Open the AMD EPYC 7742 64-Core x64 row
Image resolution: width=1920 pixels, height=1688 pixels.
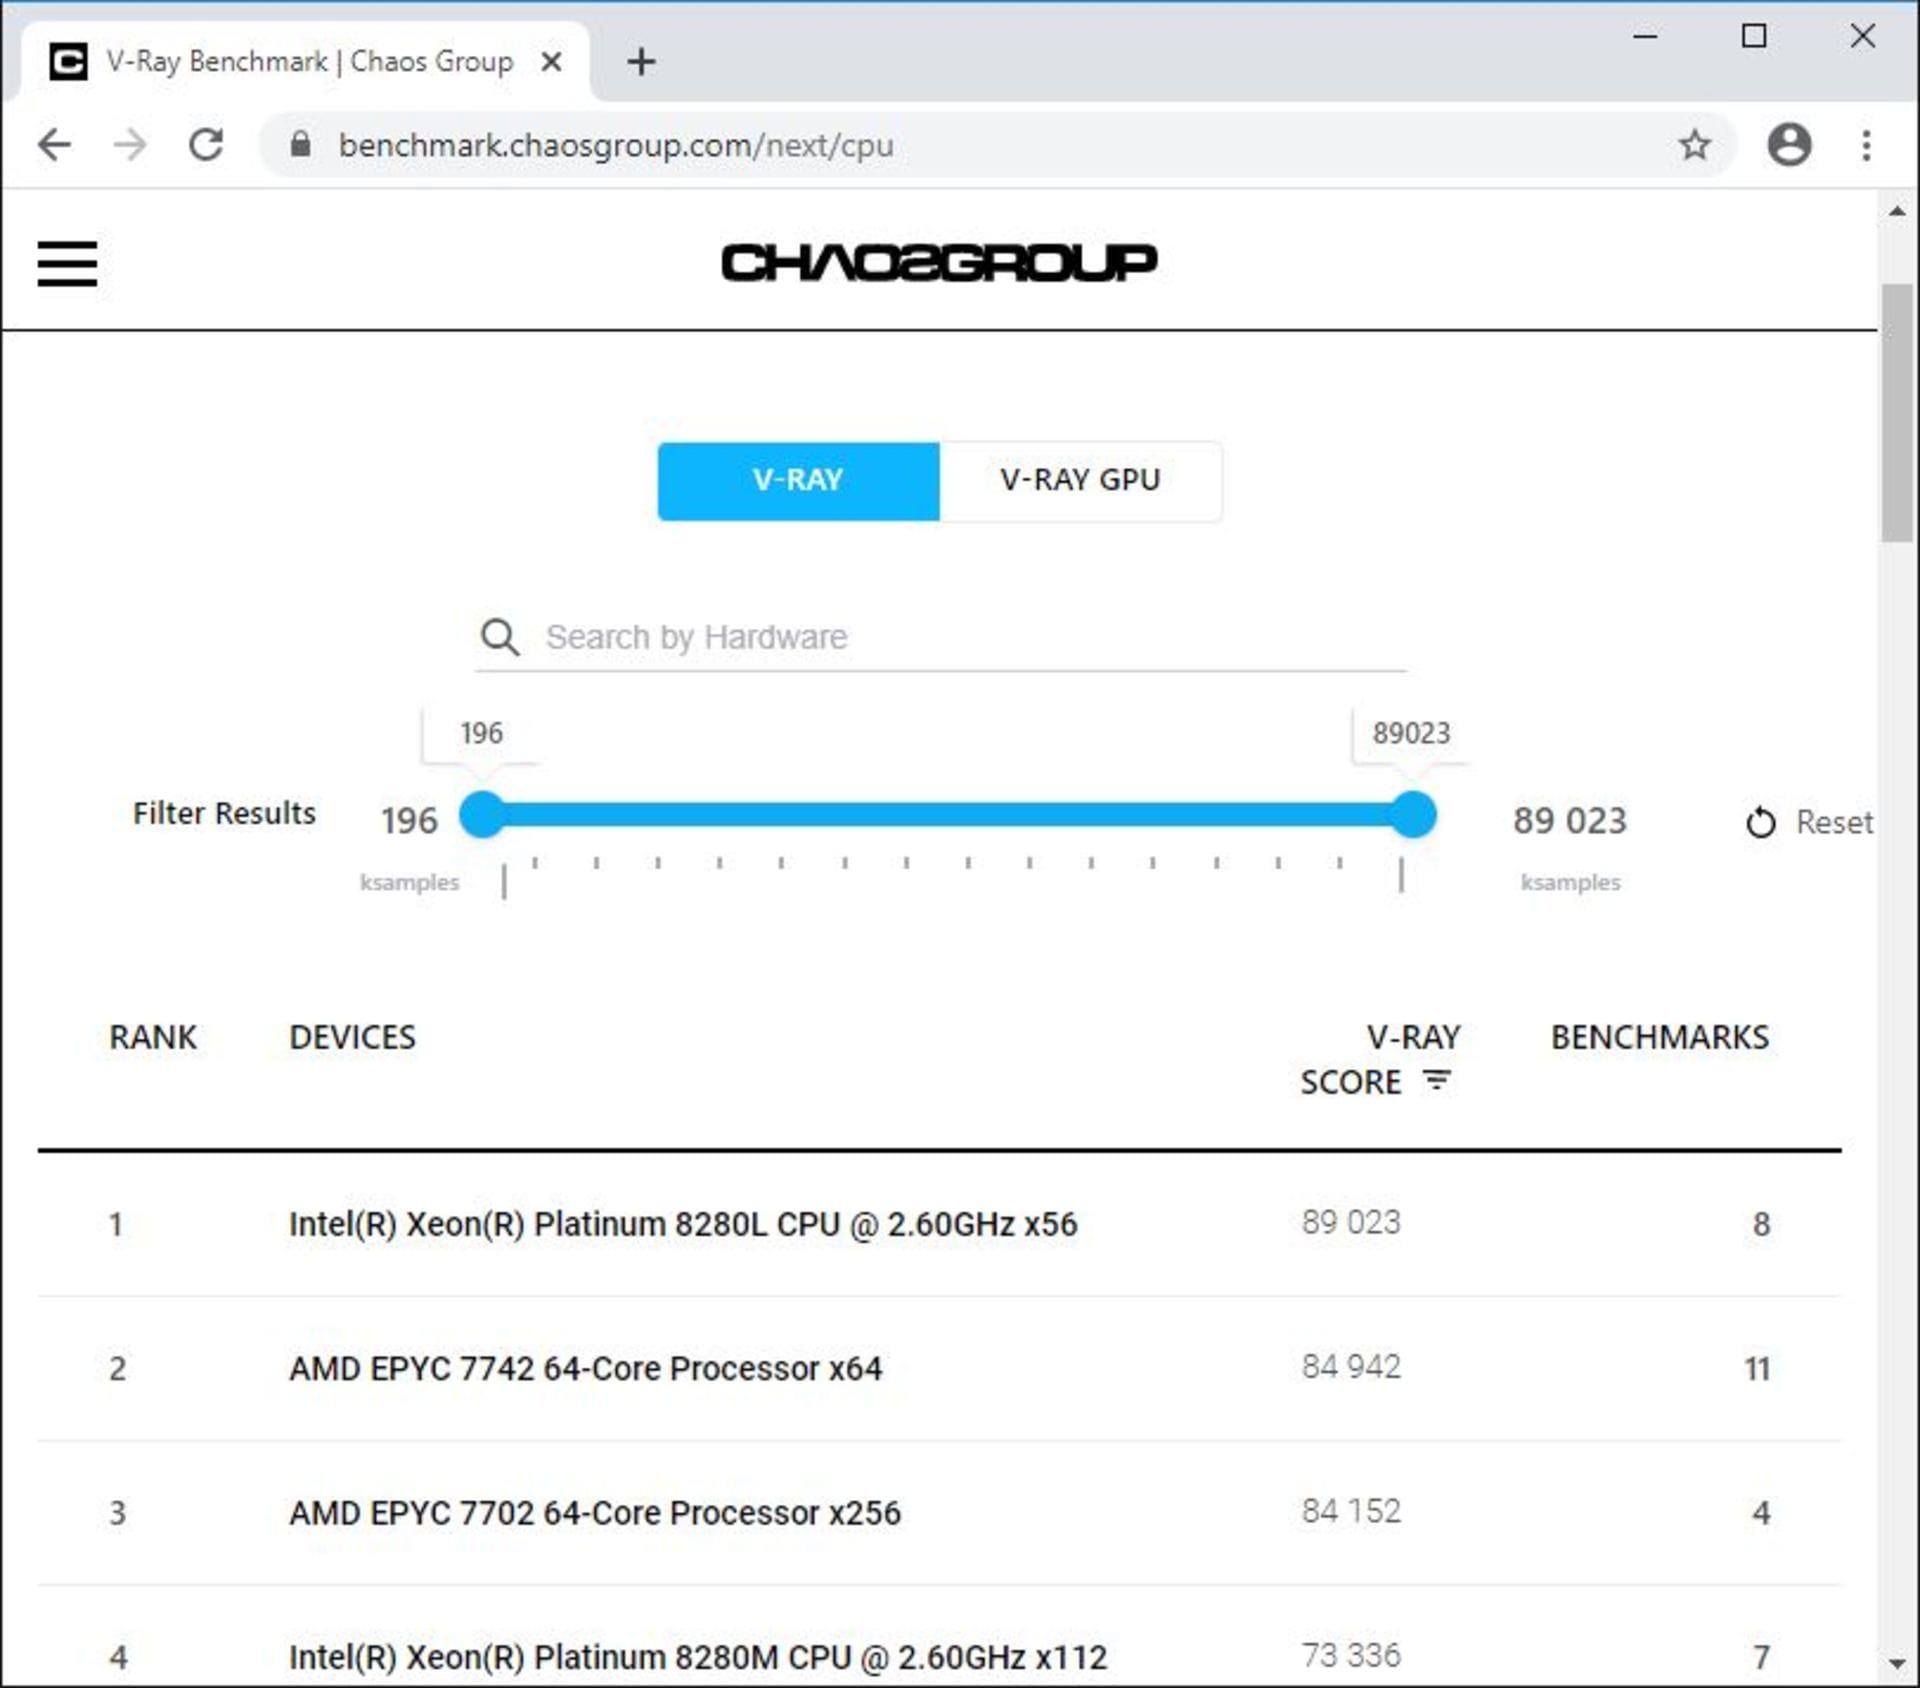click(940, 1368)
